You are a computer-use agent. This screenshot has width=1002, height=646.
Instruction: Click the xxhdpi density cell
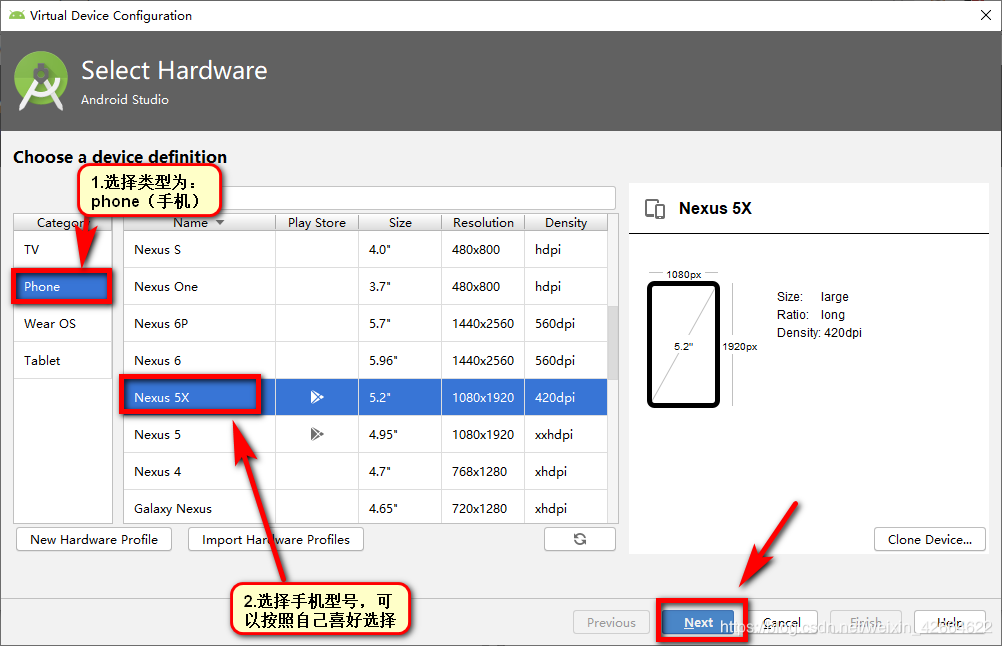(566, 435)
